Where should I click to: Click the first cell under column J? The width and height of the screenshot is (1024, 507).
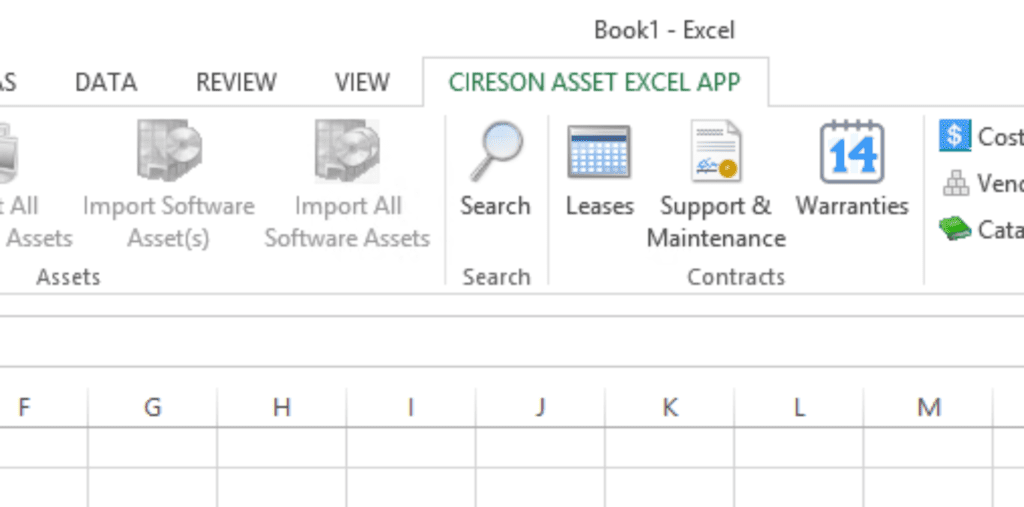540,448
